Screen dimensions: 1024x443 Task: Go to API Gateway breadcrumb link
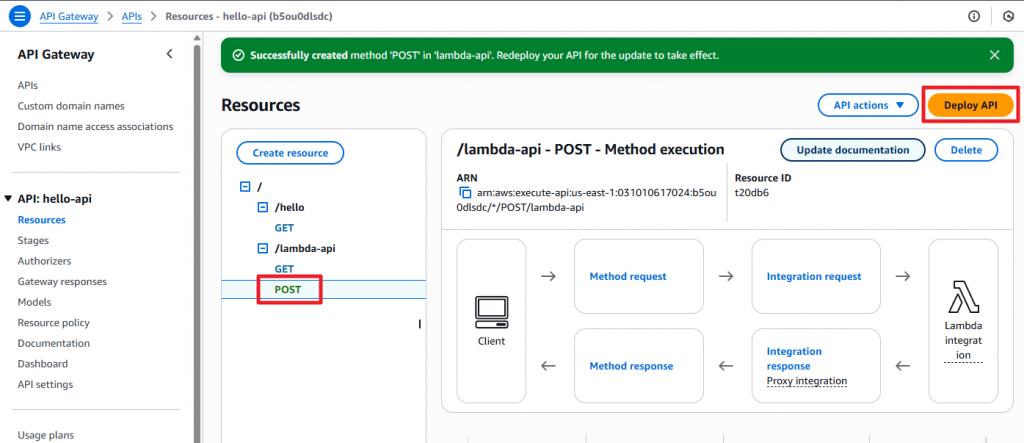pyautogui.click(x=69, y=16)
